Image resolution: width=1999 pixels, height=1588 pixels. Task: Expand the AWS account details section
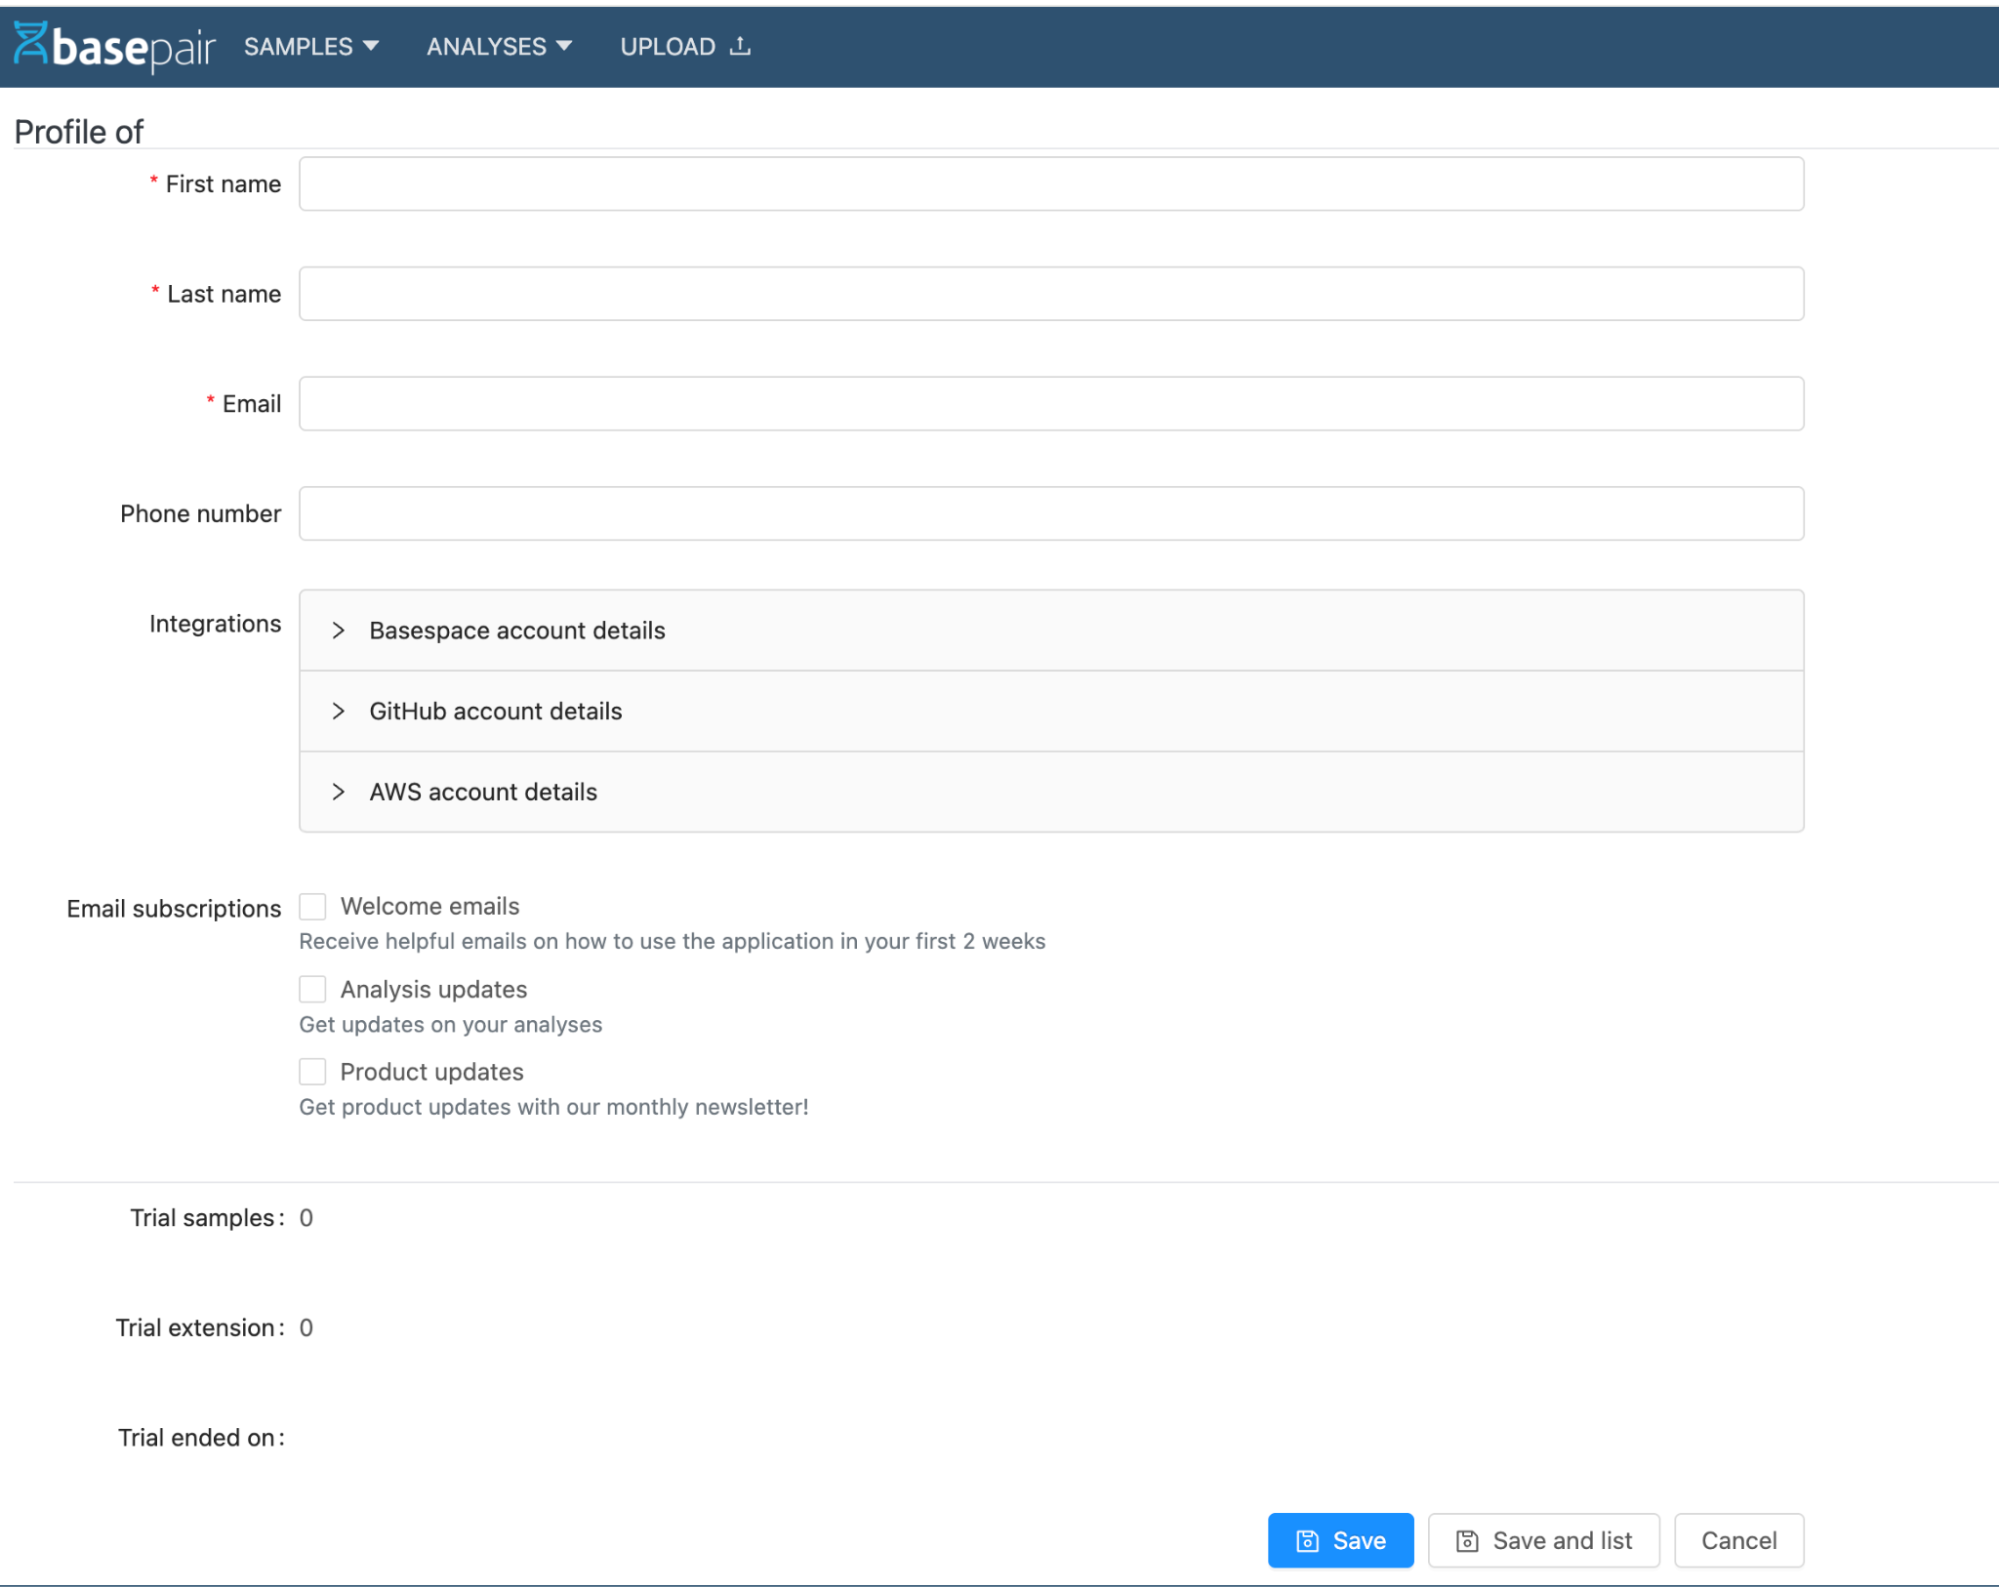[483, 791]
